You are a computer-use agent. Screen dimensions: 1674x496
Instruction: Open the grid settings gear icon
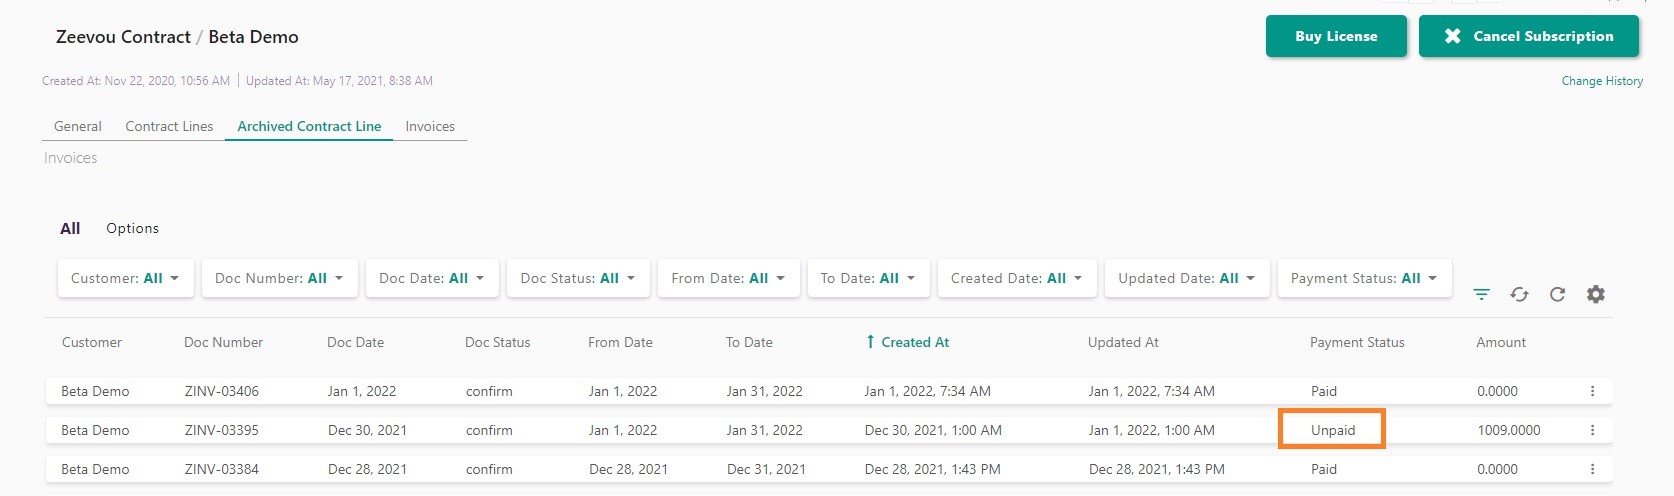pyautogui.click(x=1596, y=294)
